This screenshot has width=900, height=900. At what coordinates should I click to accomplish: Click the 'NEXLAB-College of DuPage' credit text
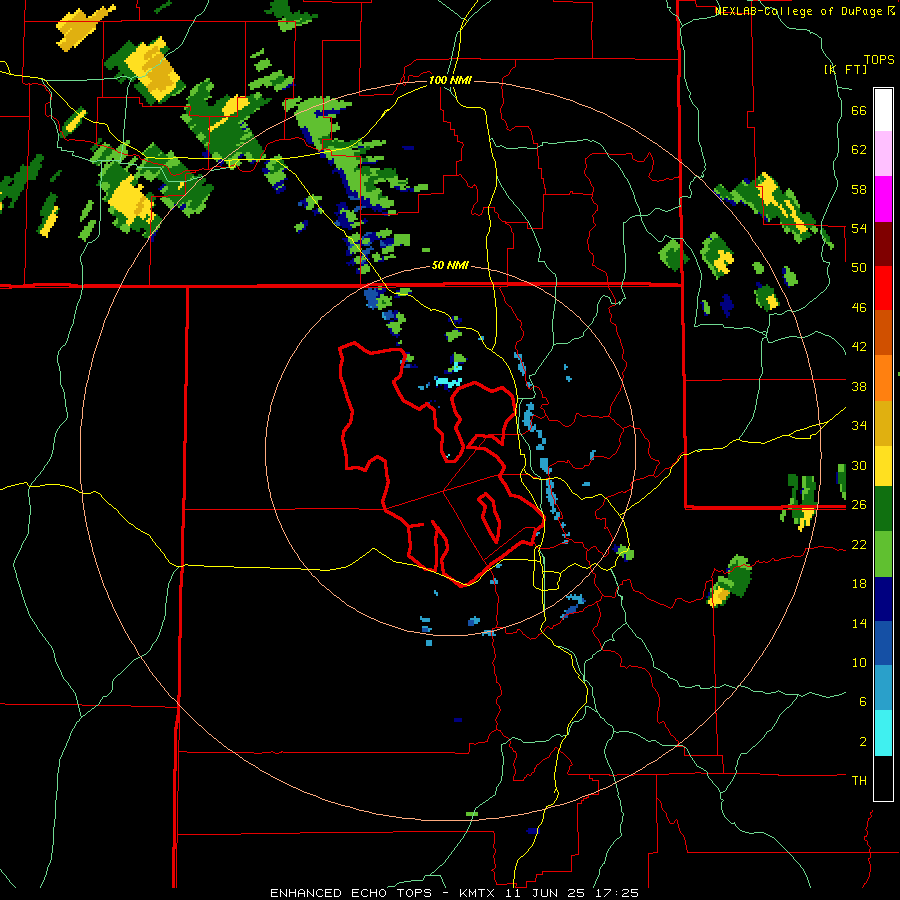click(800, 11)
